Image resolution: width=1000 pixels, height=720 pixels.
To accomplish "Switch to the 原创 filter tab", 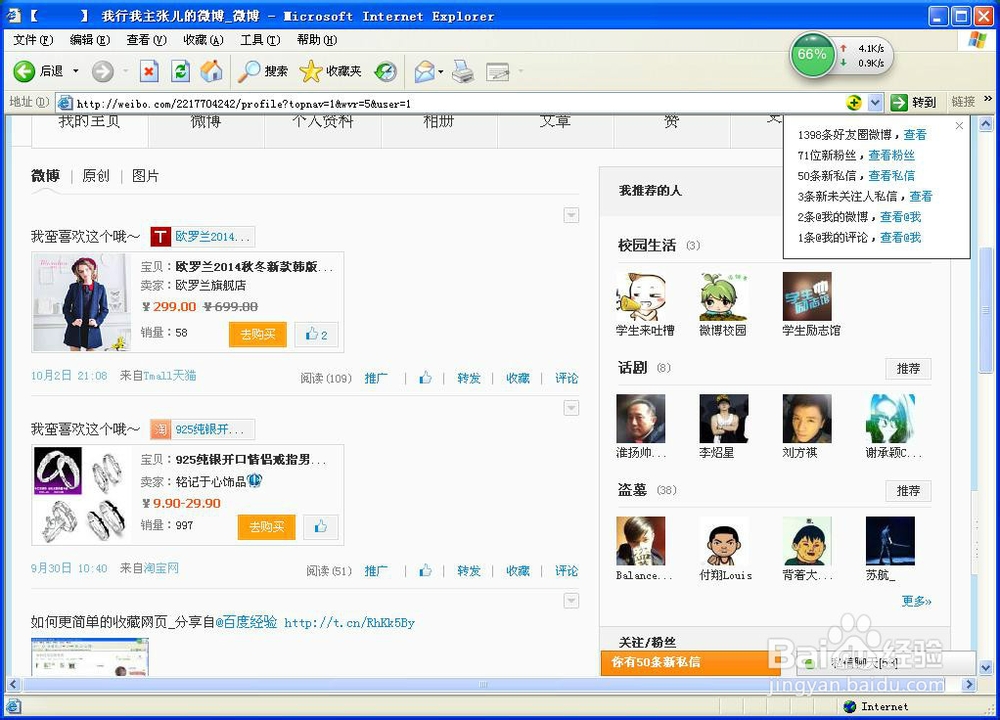I will [96, 176].
